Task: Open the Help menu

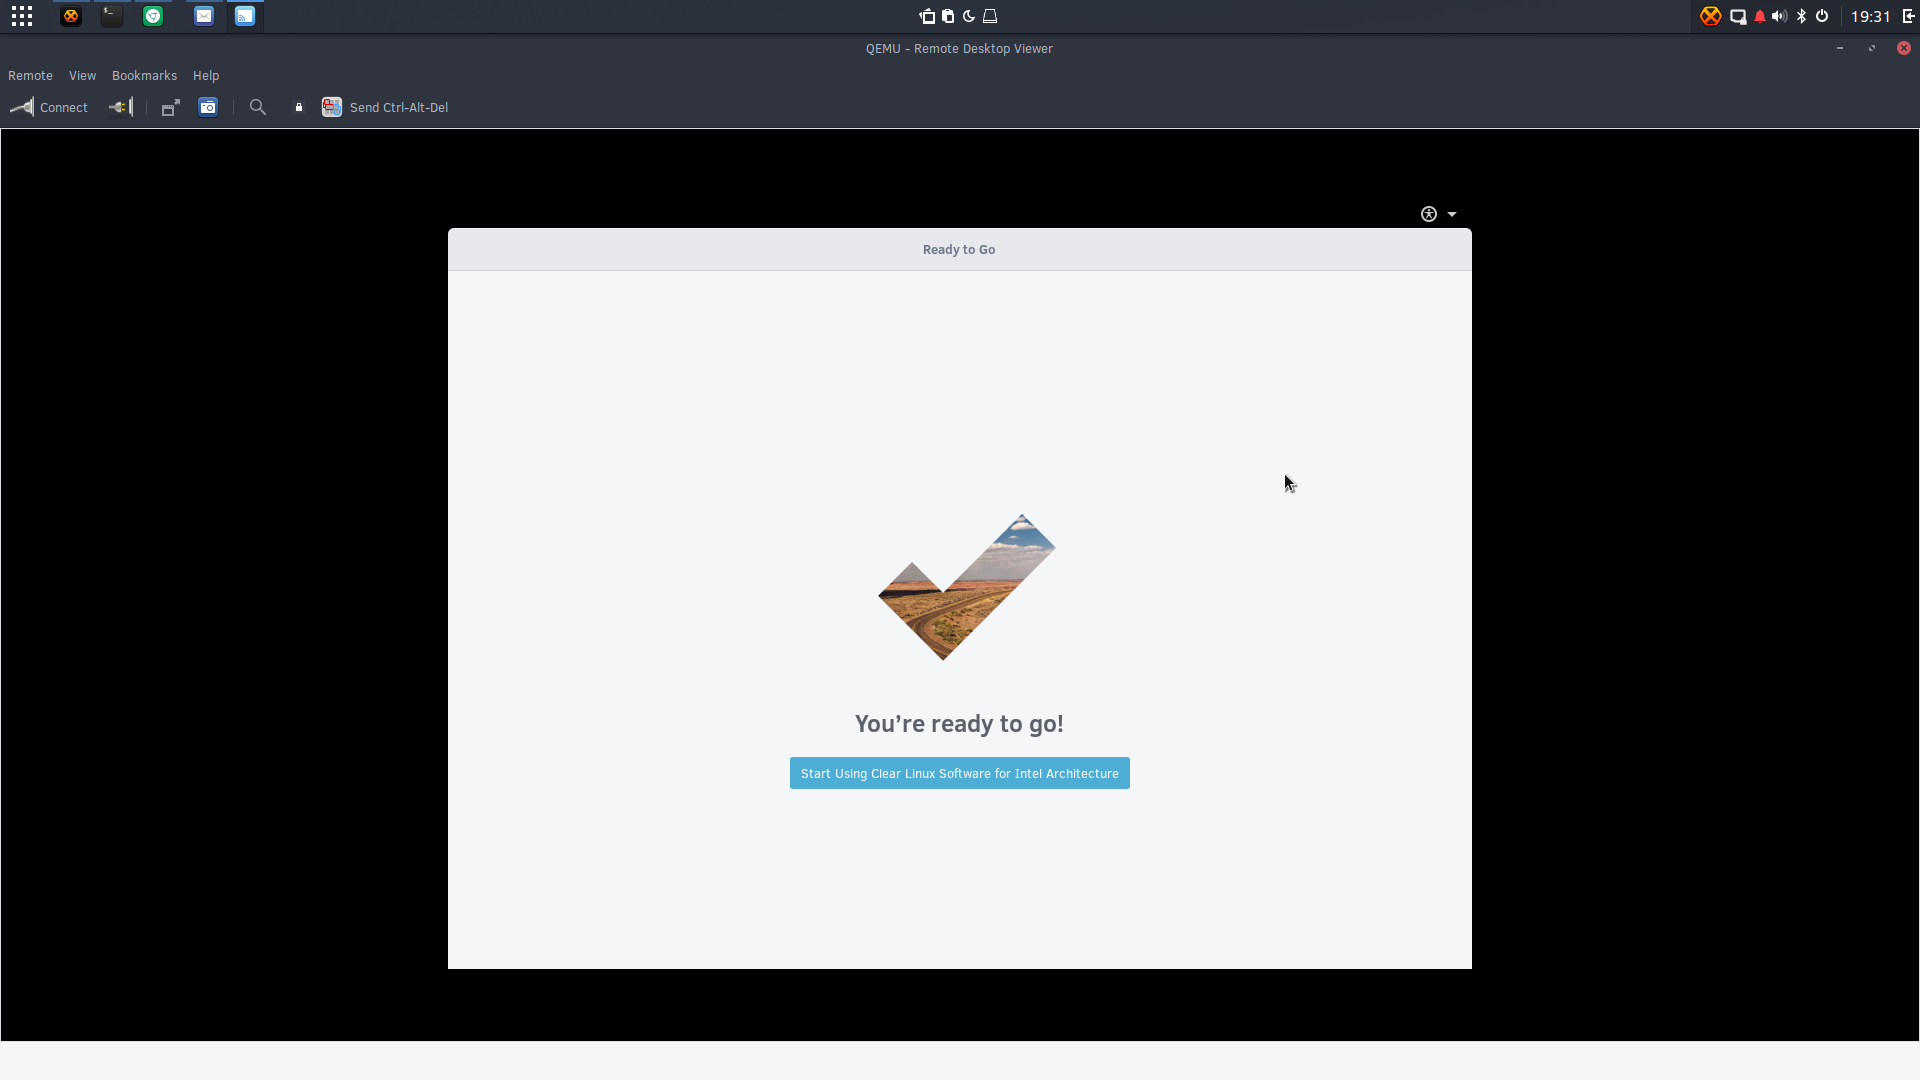Action: (206, 76)
